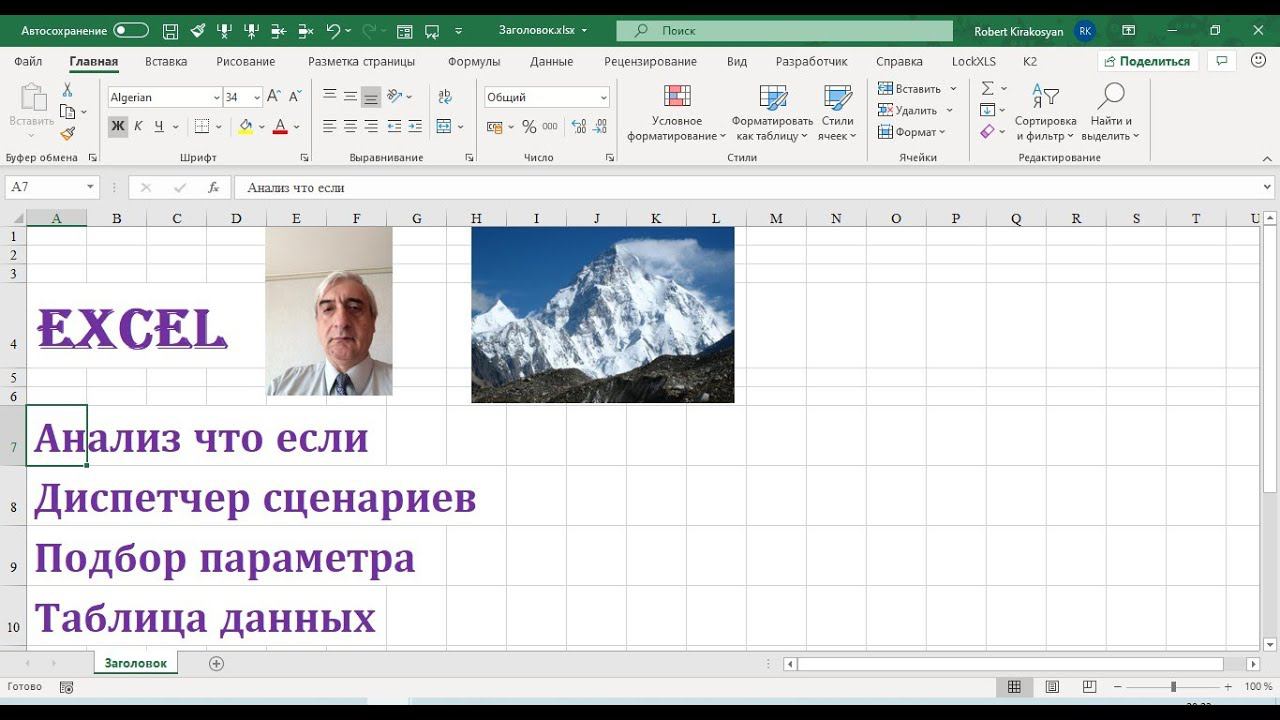The height and width of the screenshot is (720, 1280).
Task: Center text horizontally
Action: (x=350, y=126)
